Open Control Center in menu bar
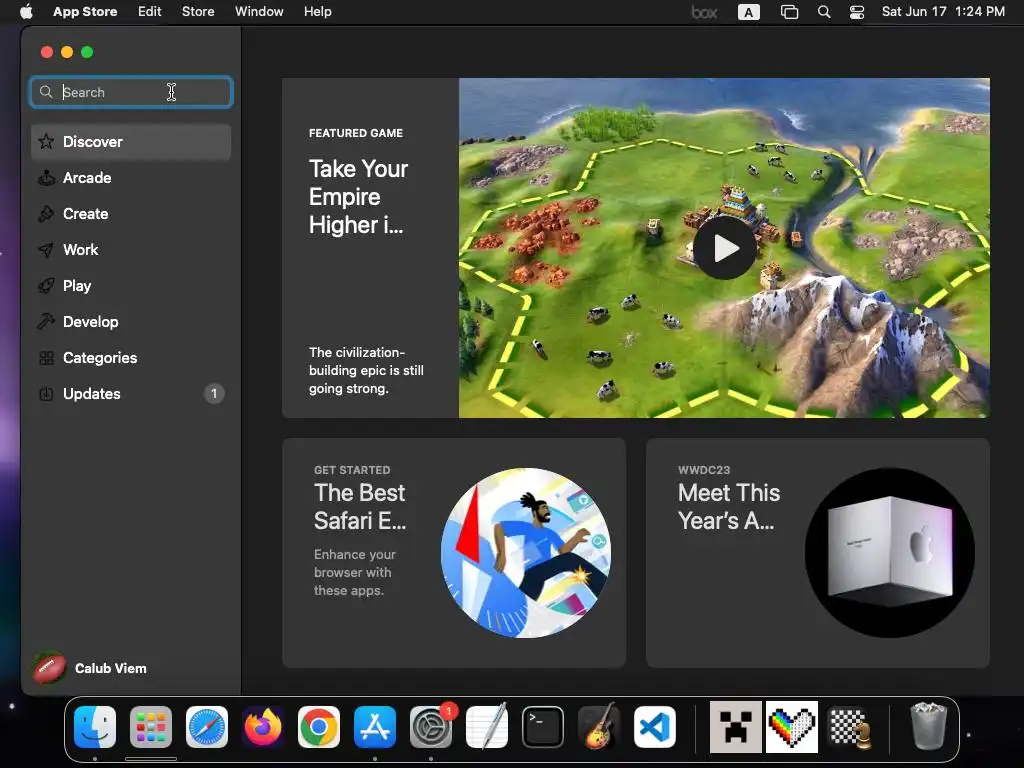Viewport: 1024px width, 768px height. pos(857,12)
